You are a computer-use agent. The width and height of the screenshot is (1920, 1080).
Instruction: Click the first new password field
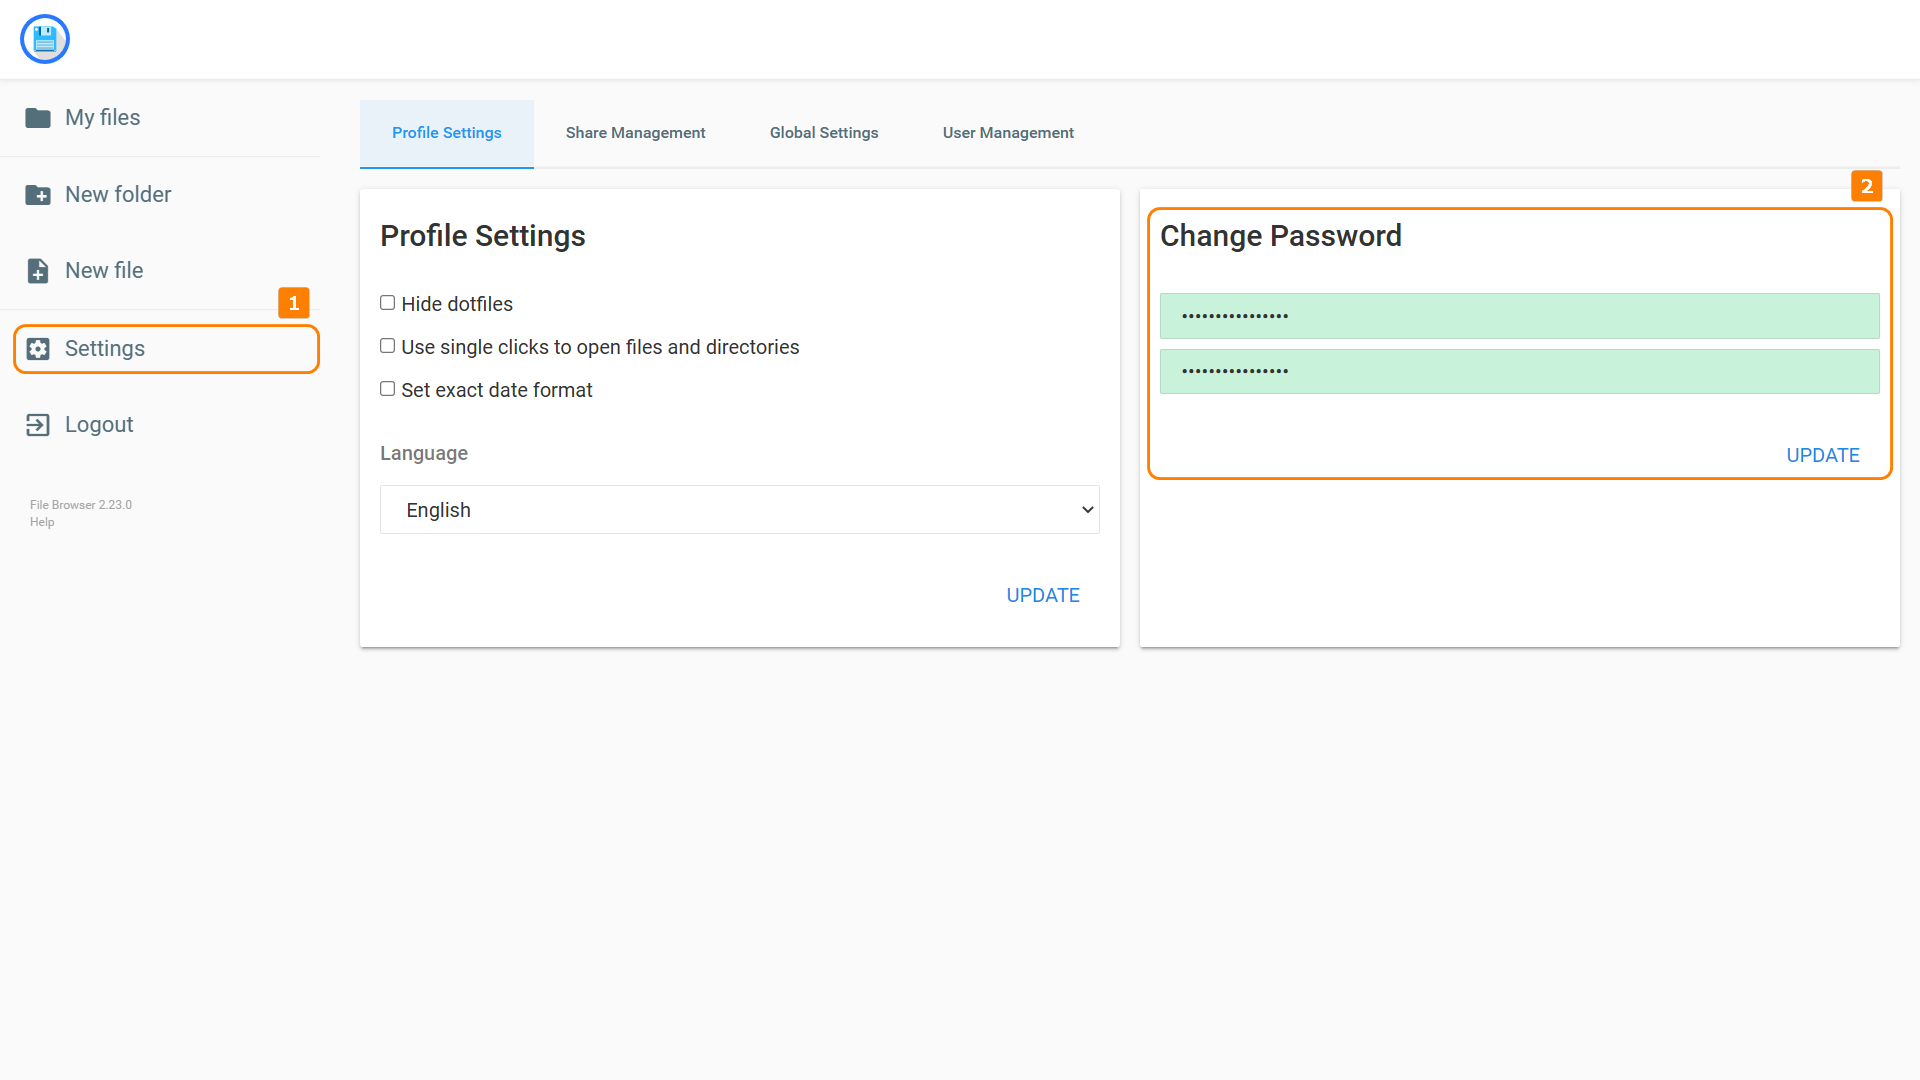point(1518,316)
